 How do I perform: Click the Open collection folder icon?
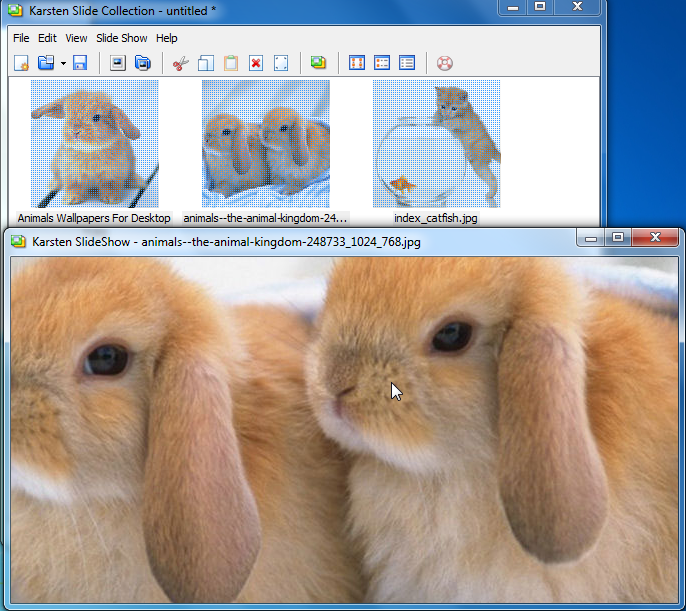pyautogui.click(x=45, y=63)
